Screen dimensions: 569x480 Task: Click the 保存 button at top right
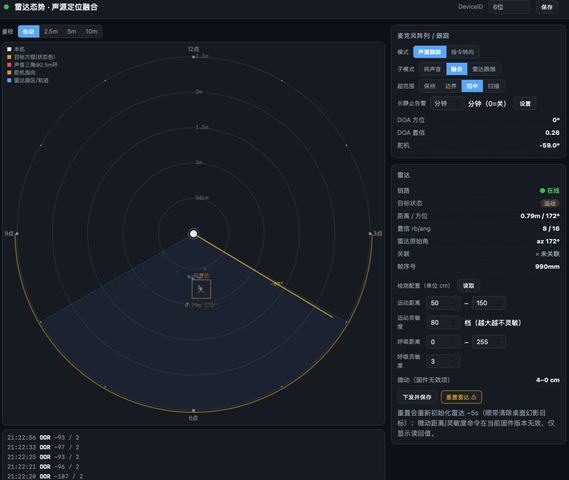pyautogui.click(x=547, y=7)
